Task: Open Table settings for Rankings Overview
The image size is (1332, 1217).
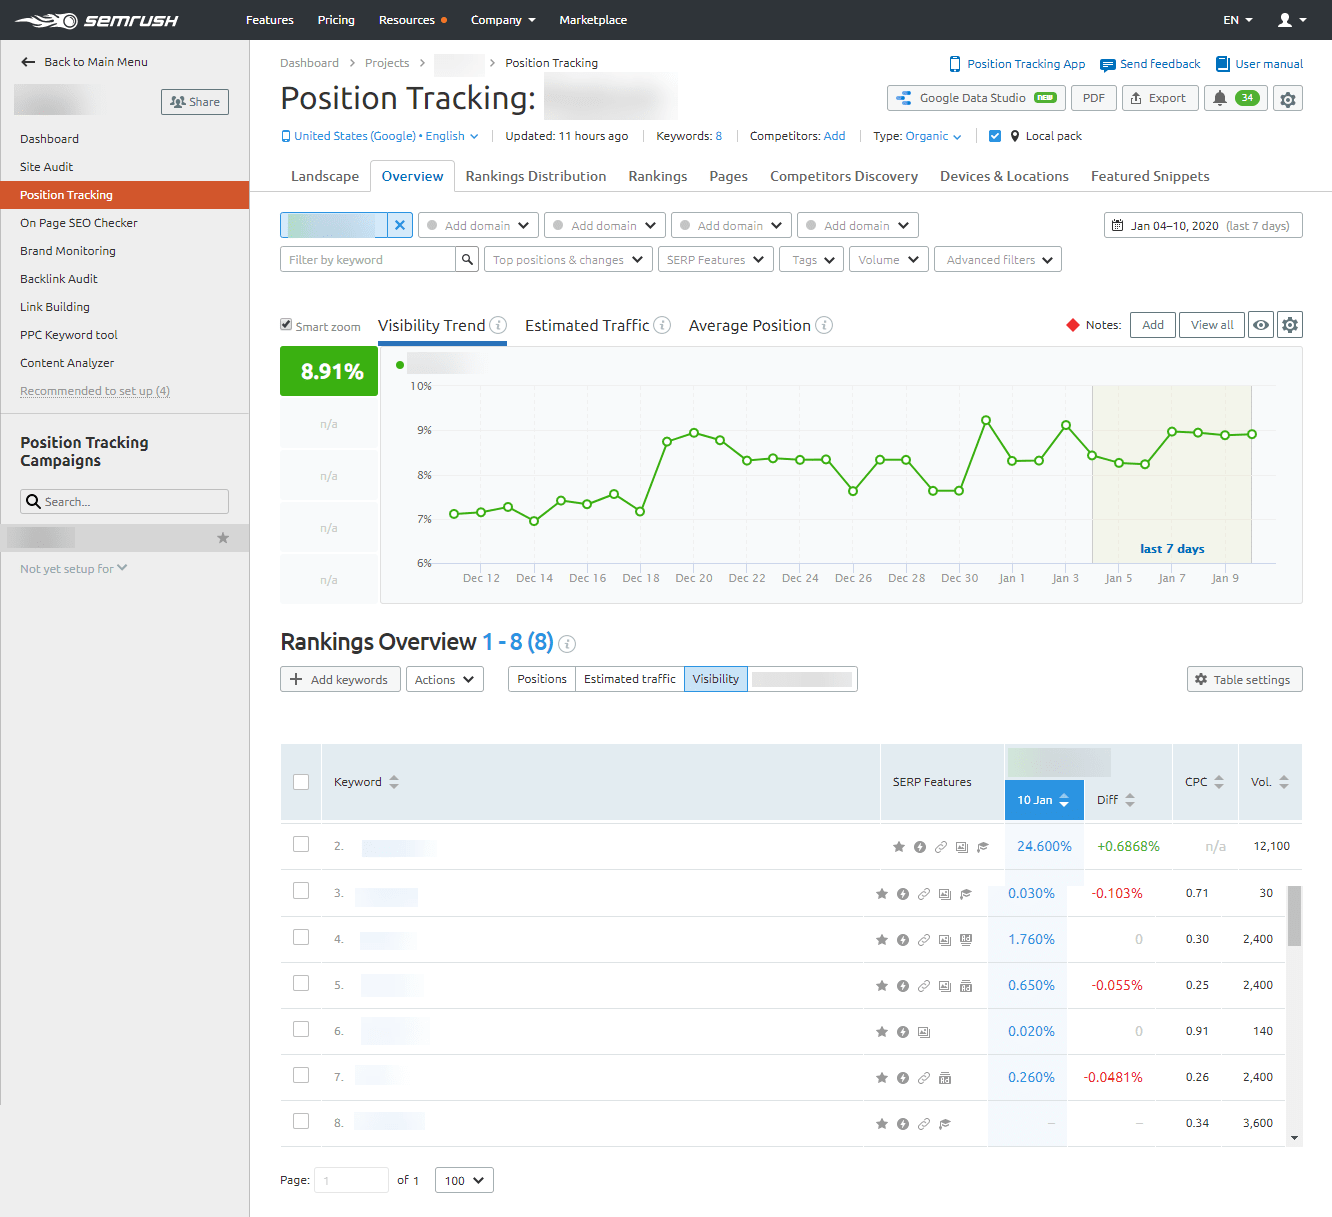Action: (1244, 679)
